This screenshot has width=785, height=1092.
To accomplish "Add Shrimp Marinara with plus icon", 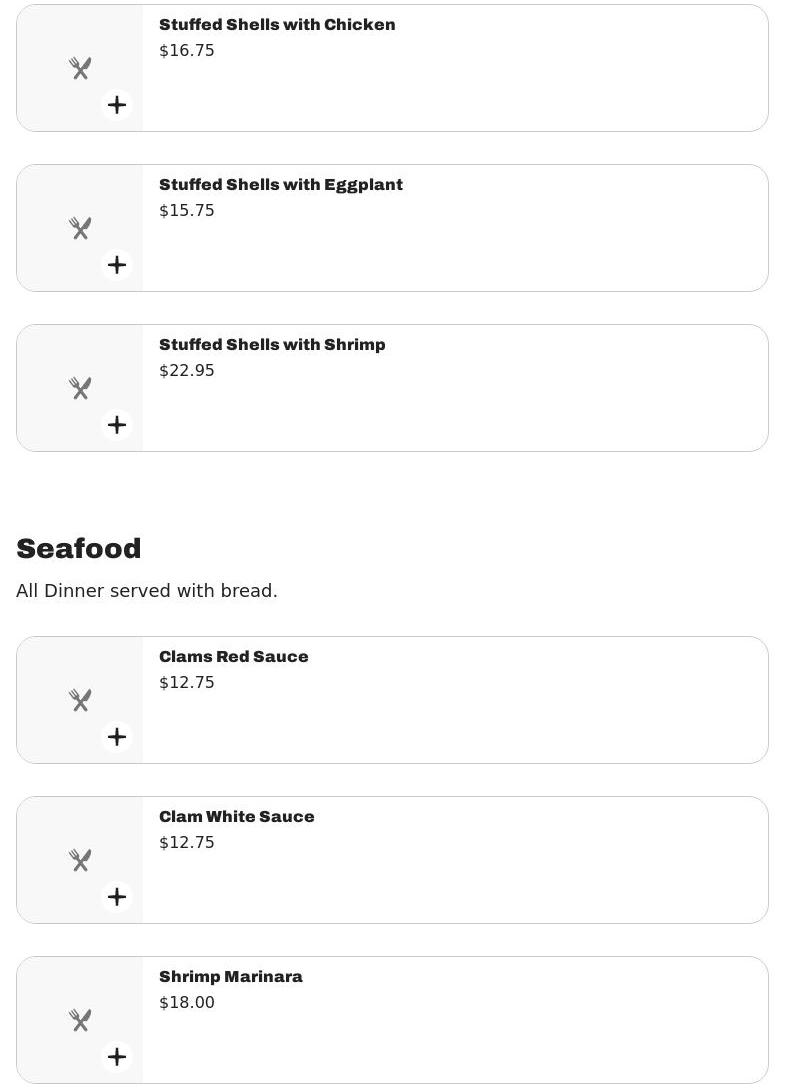I will [x=117, y=1057].
